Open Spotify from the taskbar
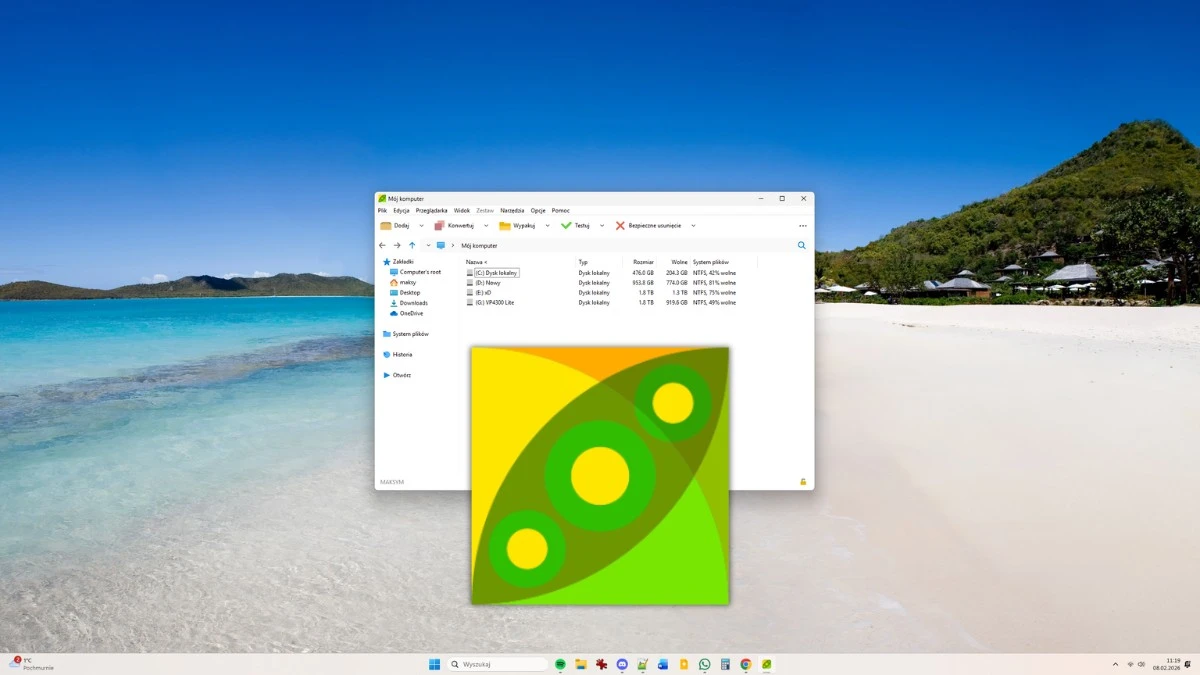Viewport: 1200px width, 675px height. (x=560, y=664)
